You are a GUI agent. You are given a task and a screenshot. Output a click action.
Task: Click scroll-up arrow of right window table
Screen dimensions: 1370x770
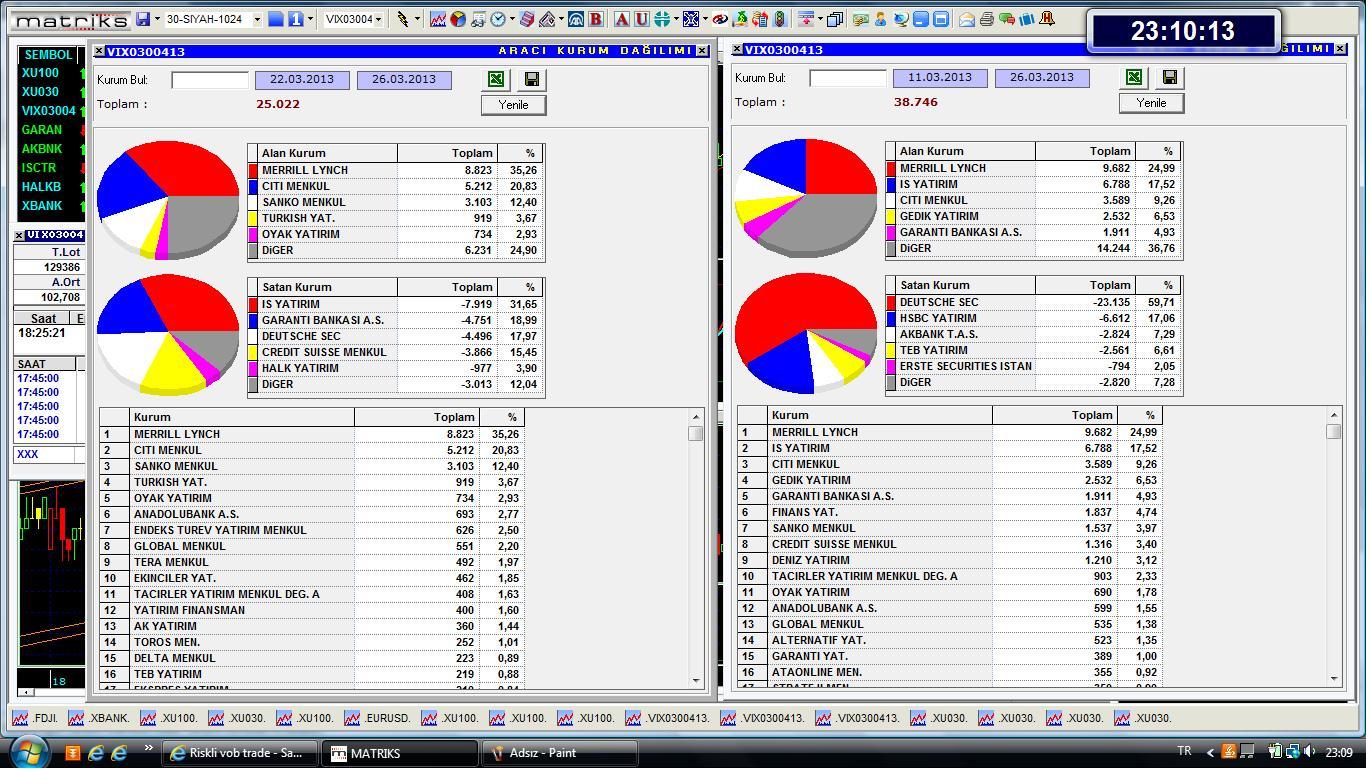[x=1334, y=414]
